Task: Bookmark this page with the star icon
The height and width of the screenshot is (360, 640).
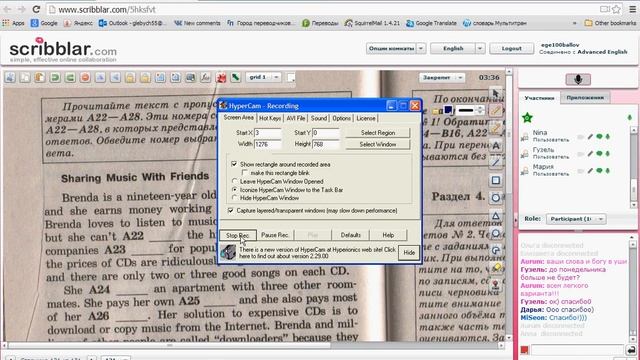Action: tap(616, 9)
